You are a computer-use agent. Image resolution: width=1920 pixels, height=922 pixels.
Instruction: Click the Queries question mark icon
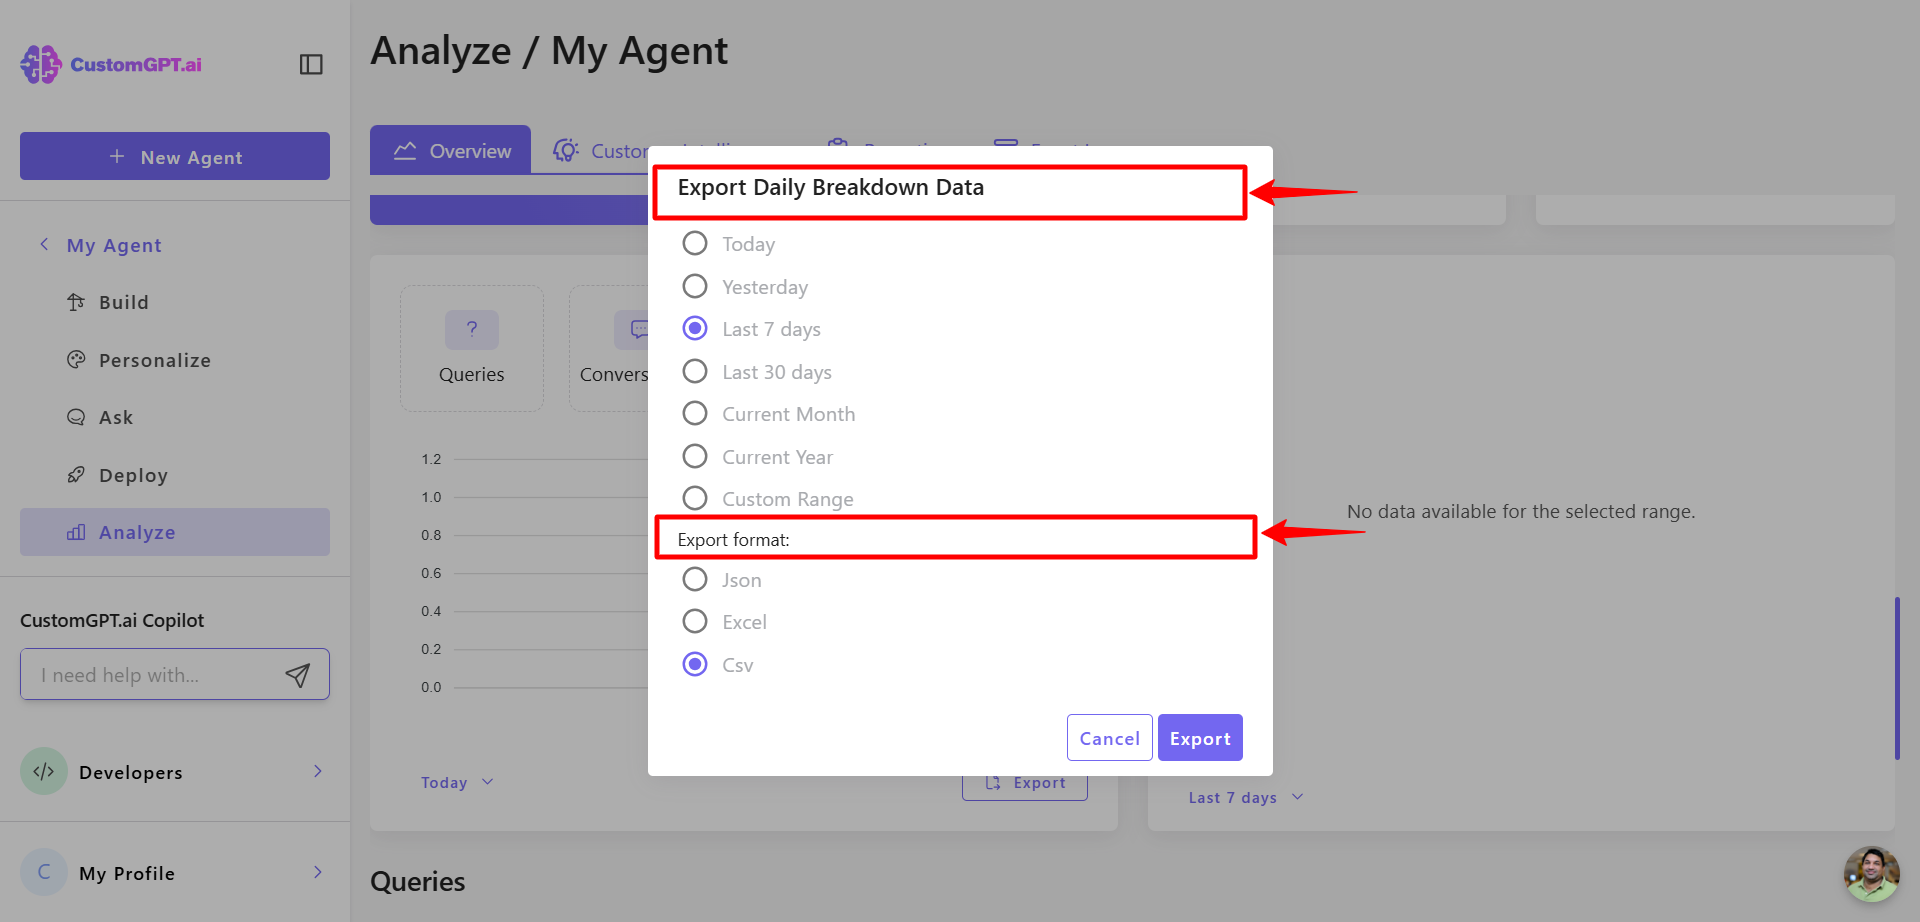[472, 329]
